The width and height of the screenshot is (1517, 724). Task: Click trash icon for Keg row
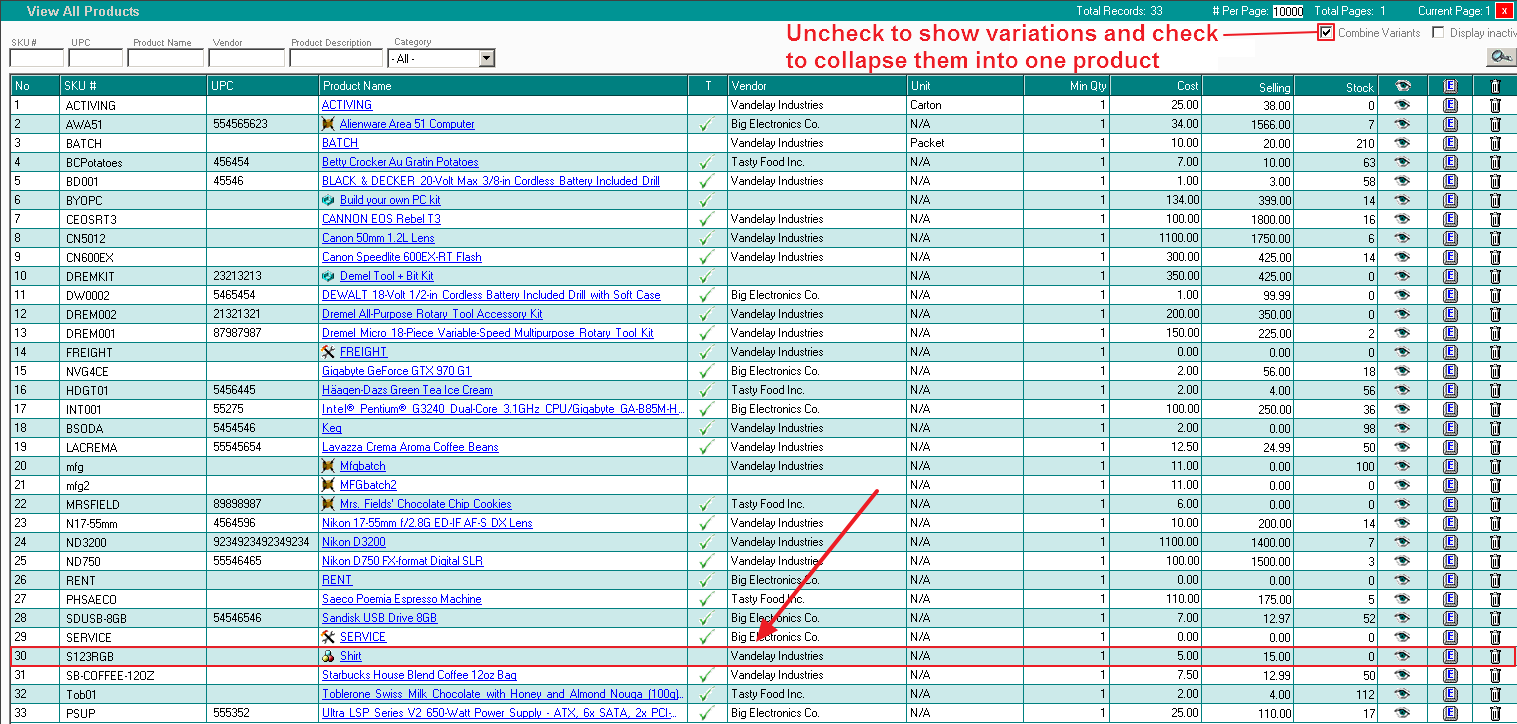click(1495, 428)
